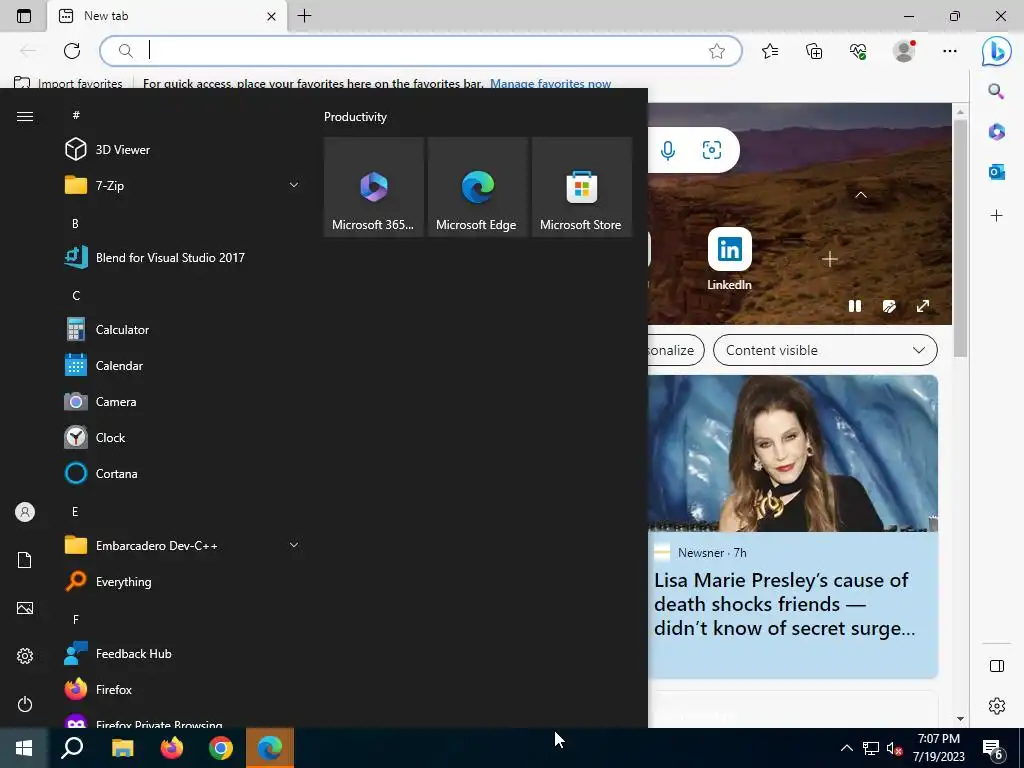
Task: Collapse the quick links chevron
Action: pyautogui.click(x=861, y=195)
